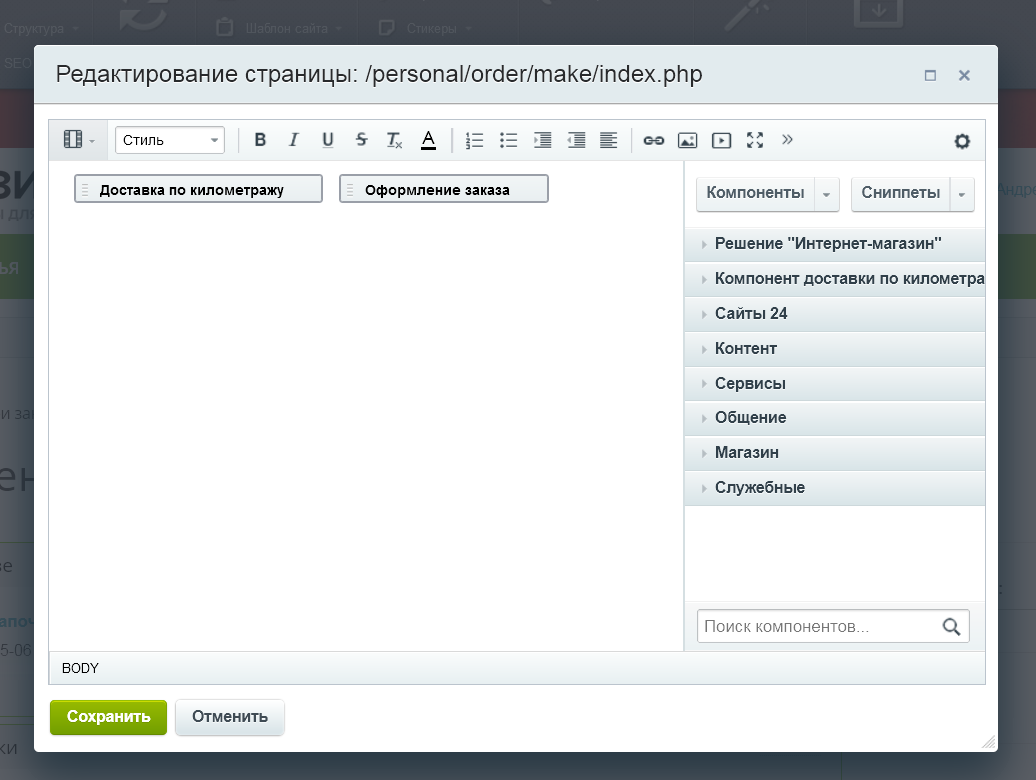
Task: Apply strikethrough formatting
Action: [361, 140]
